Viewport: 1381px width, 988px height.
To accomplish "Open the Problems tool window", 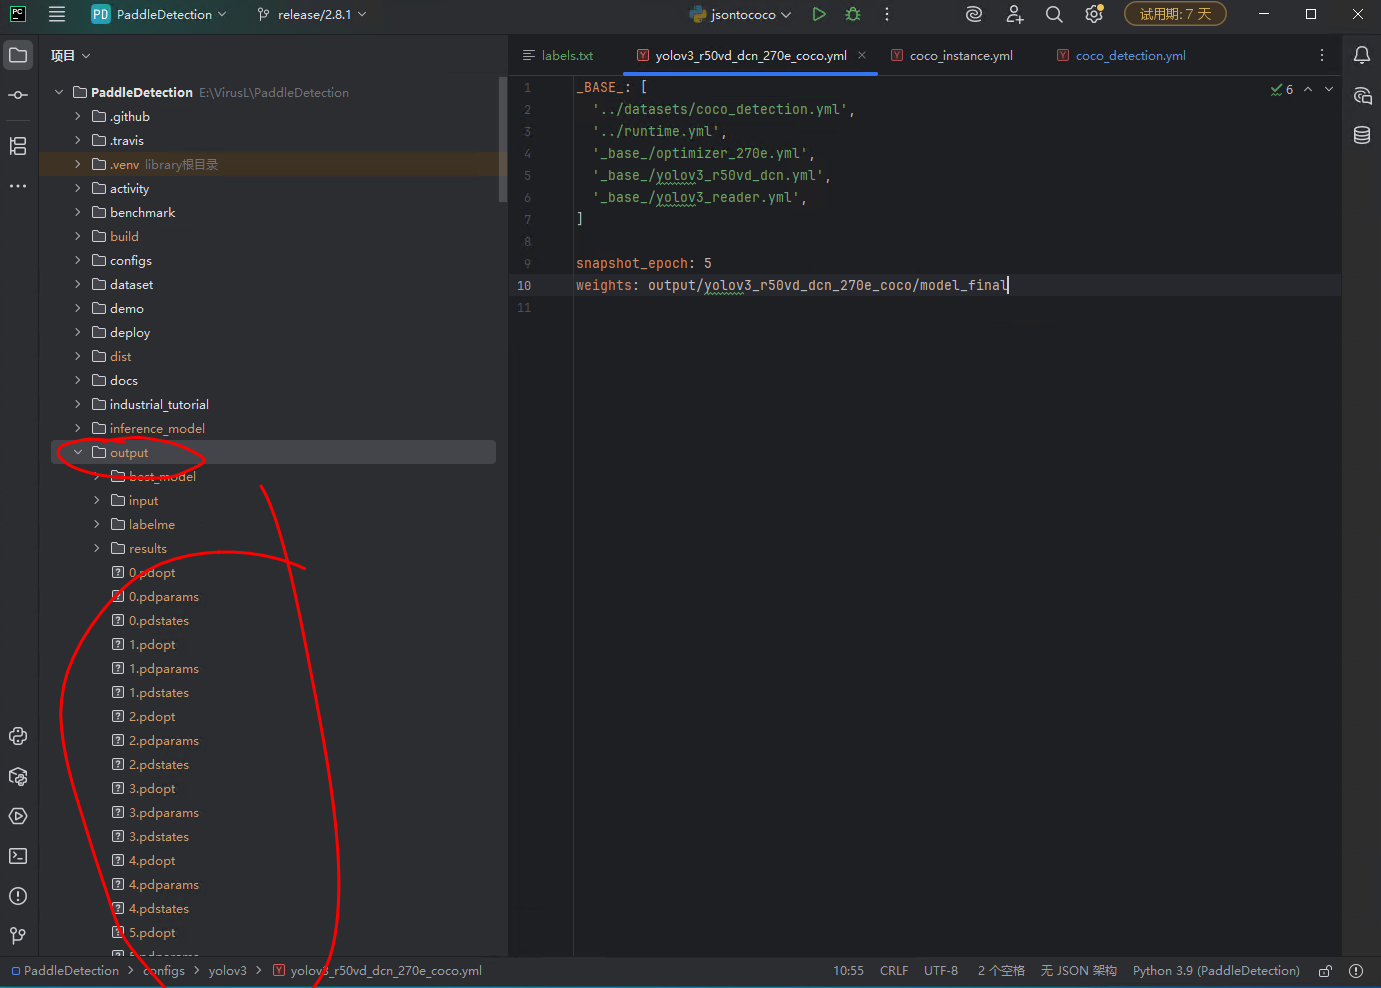I will coord(18,896).
